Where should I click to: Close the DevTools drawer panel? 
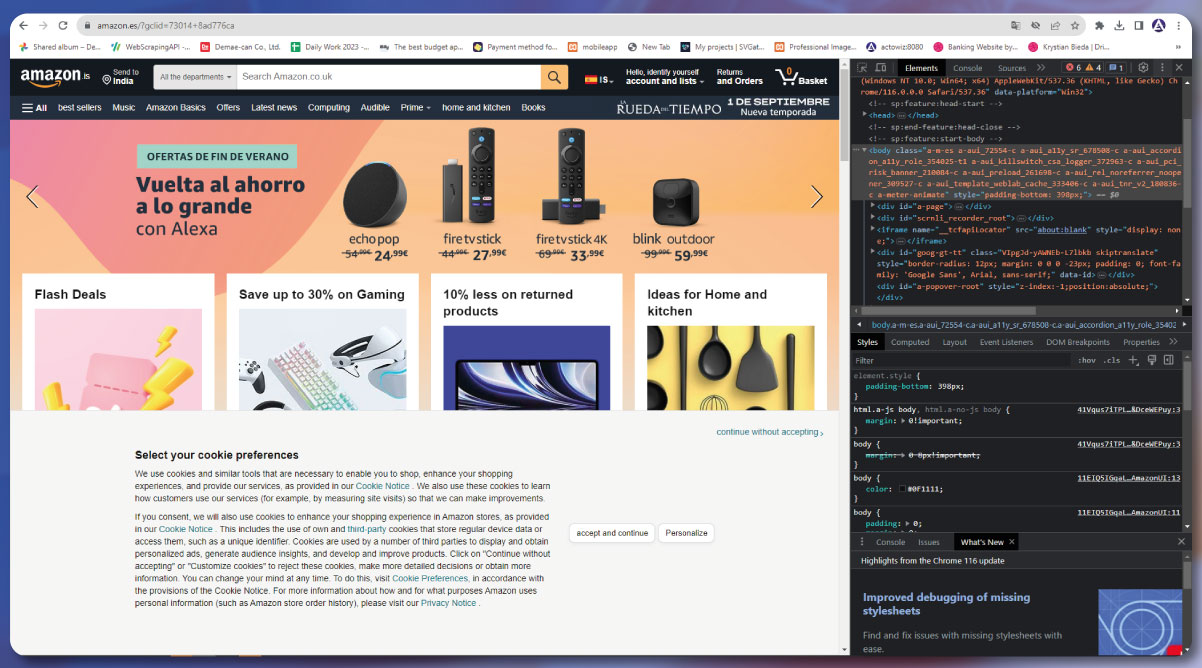pyautogui.click(x=1181, y=542)
